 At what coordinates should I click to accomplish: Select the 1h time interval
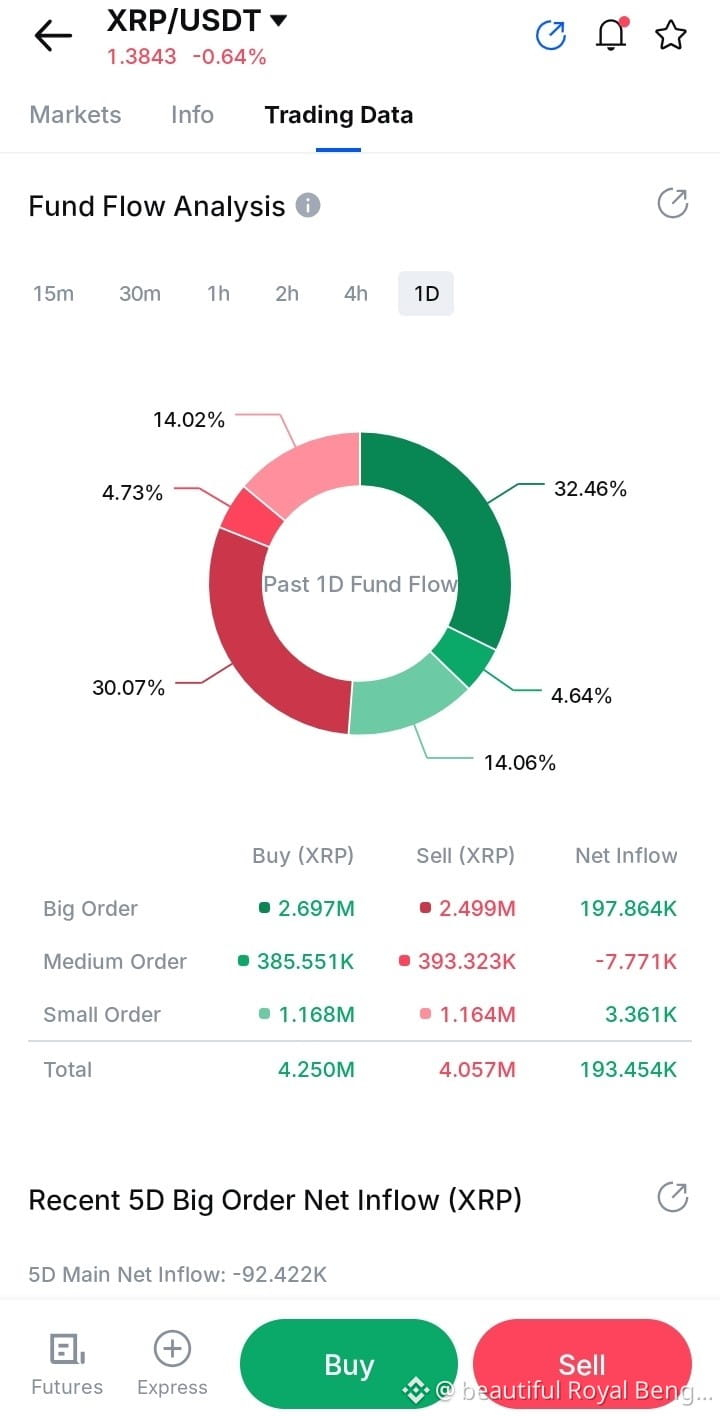point(218,293)
